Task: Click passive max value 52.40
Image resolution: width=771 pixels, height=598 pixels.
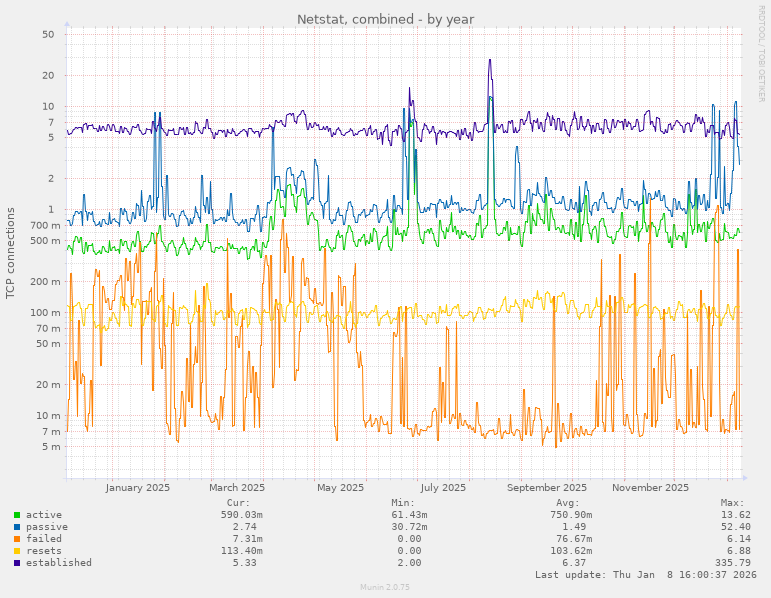Action: tap(736, 527)
